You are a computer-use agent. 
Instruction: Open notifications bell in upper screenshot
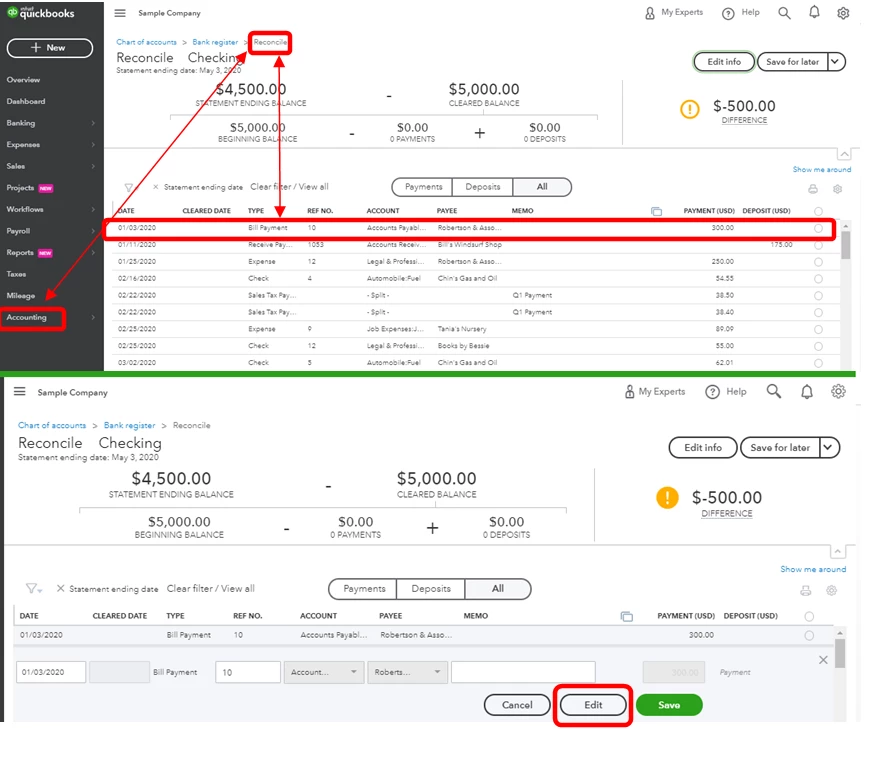tap(814, 12)
